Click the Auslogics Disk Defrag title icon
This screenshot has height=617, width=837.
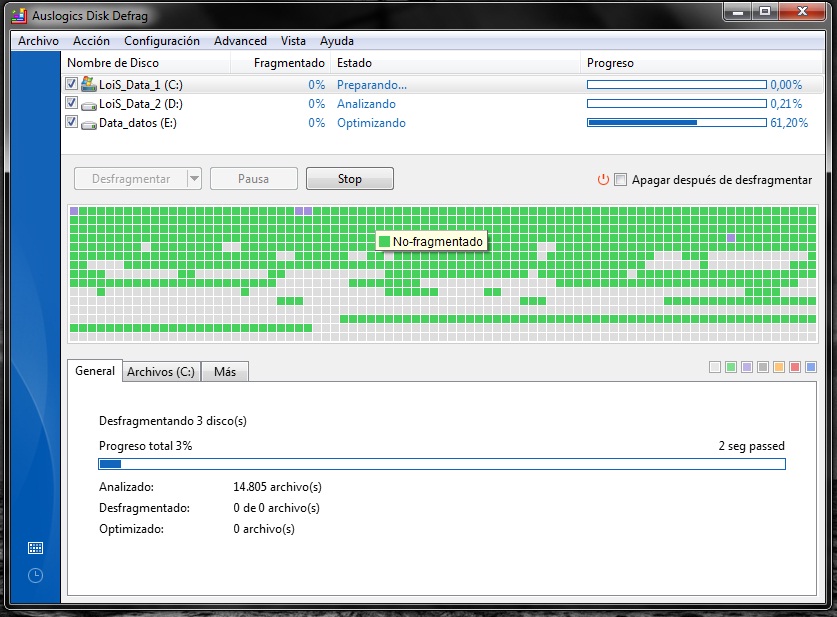pos(19,15)
